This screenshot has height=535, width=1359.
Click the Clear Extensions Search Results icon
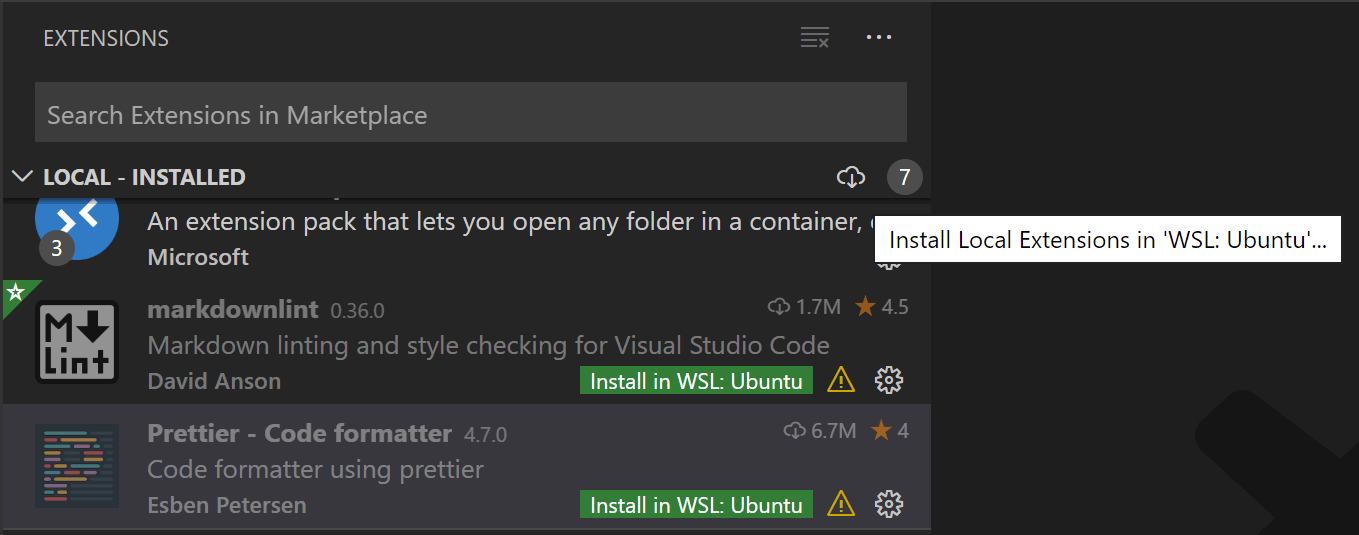click(815, 39)
